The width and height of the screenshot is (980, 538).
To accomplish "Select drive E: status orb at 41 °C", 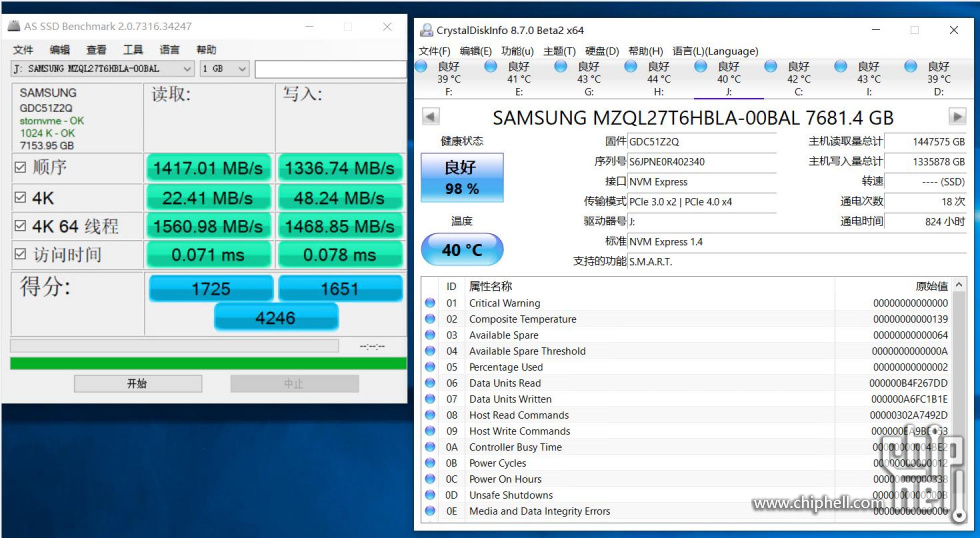I will click(491, 66).
